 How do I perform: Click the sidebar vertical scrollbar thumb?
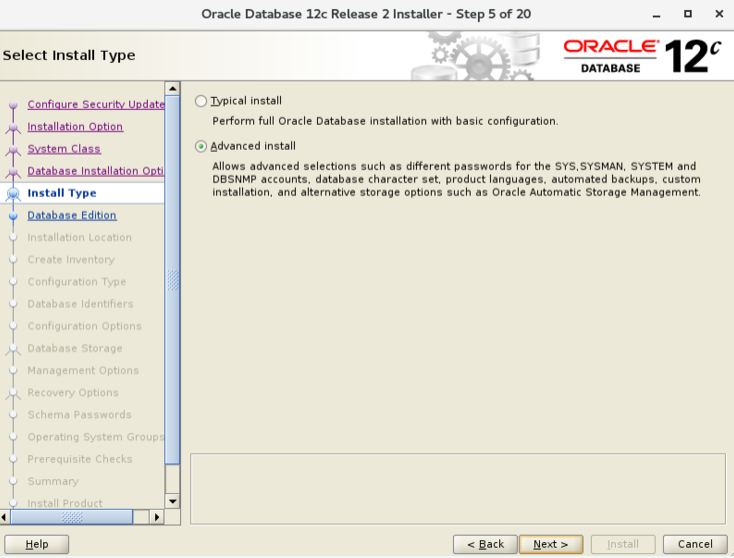[172, 280]
